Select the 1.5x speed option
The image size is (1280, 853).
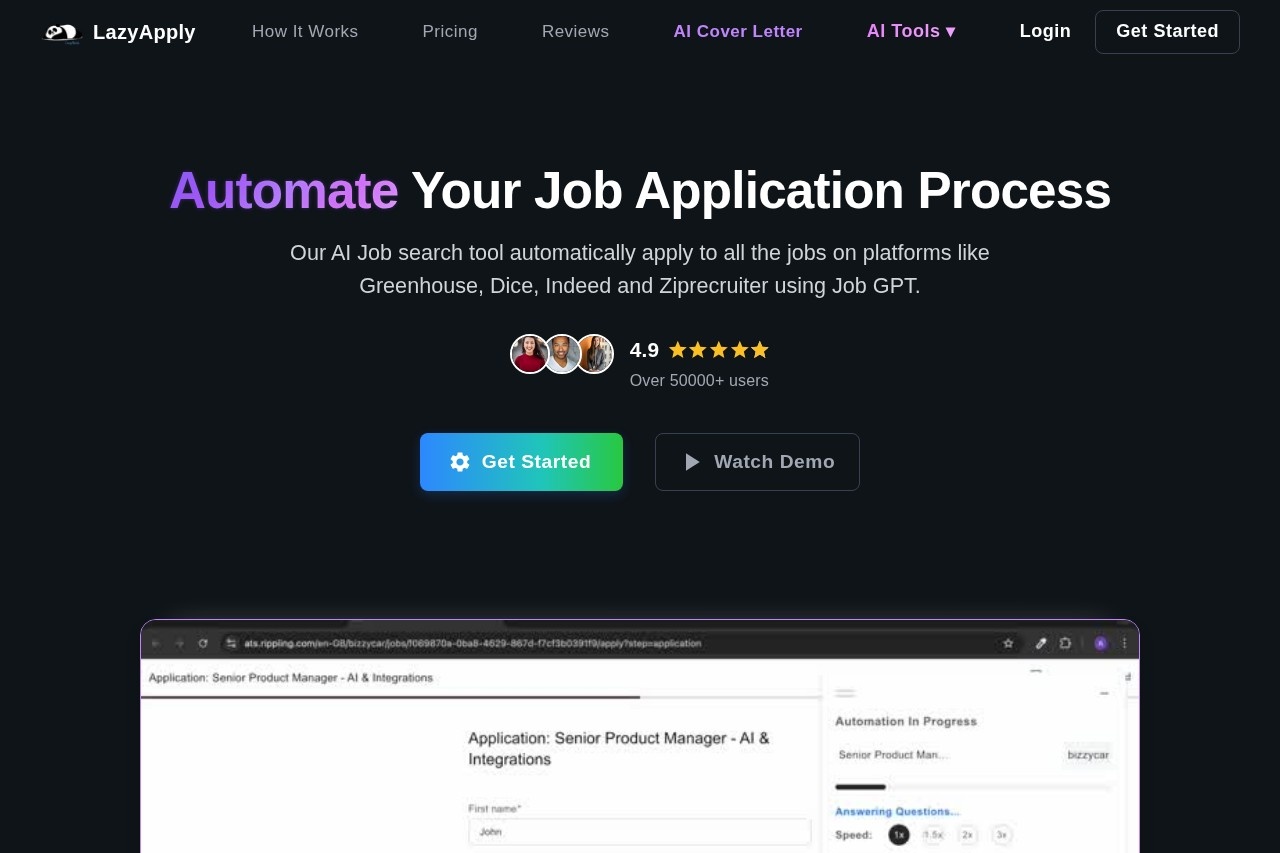coord(933,835)
